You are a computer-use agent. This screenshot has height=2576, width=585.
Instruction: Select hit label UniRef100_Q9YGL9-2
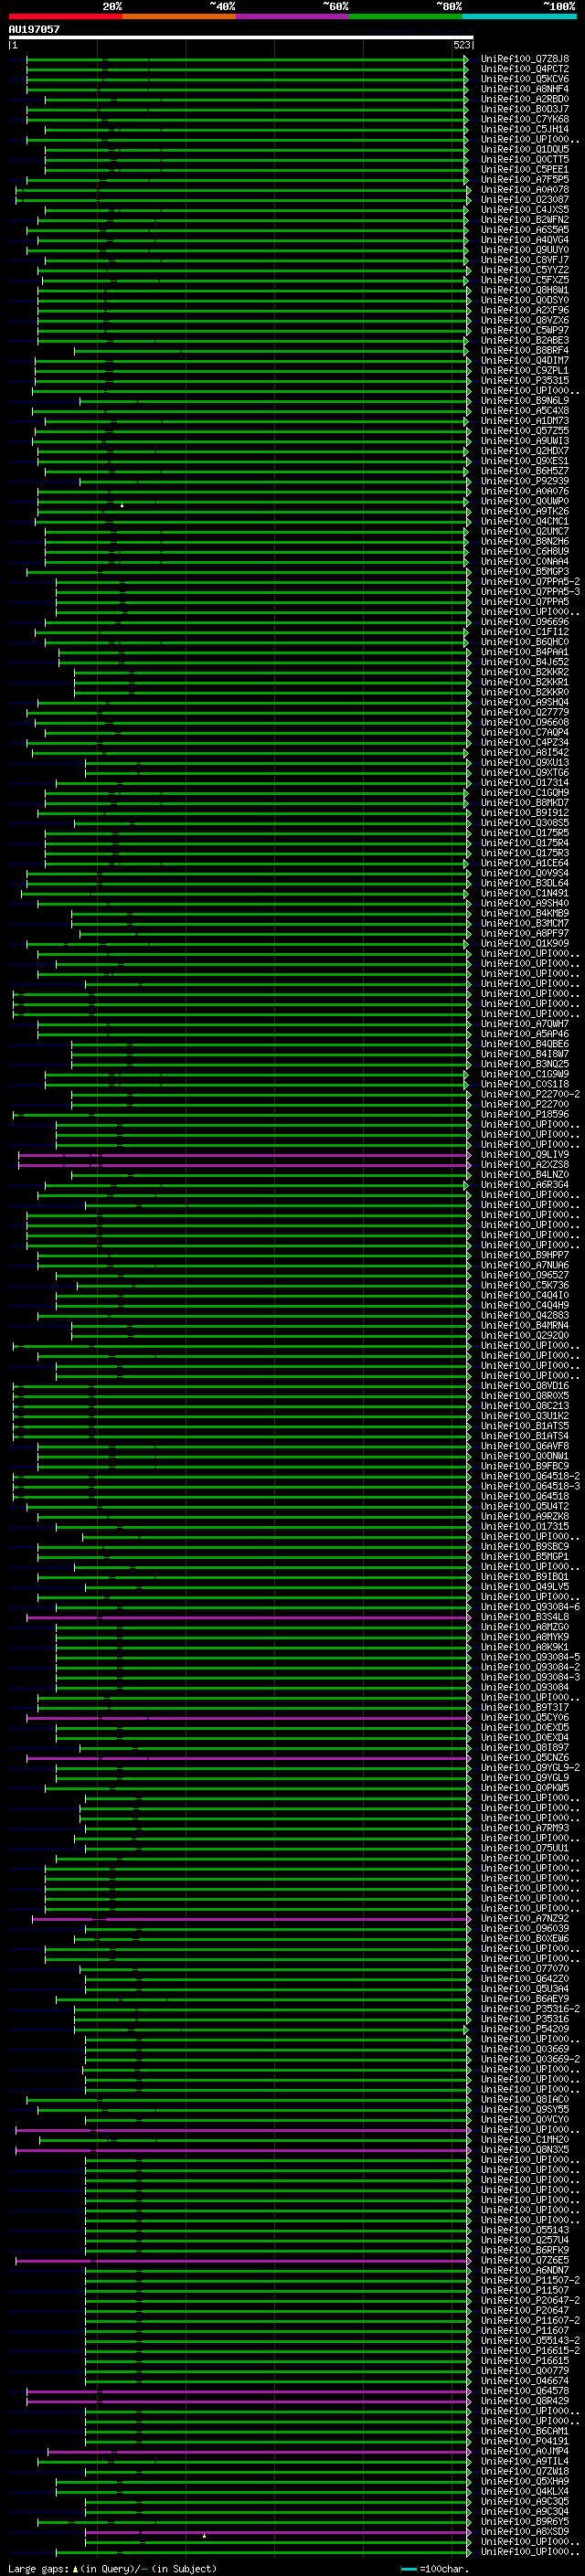(530, 1768)
